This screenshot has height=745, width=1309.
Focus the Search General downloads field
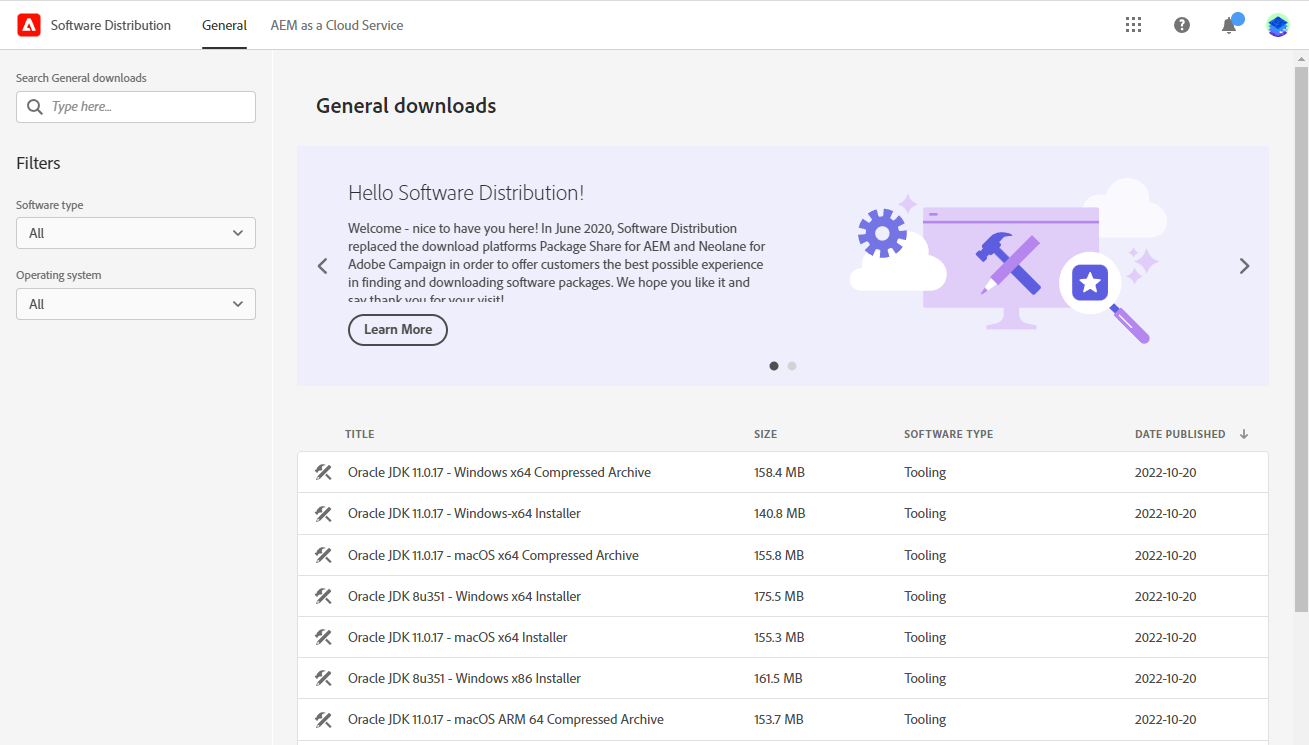click(136, 107)
